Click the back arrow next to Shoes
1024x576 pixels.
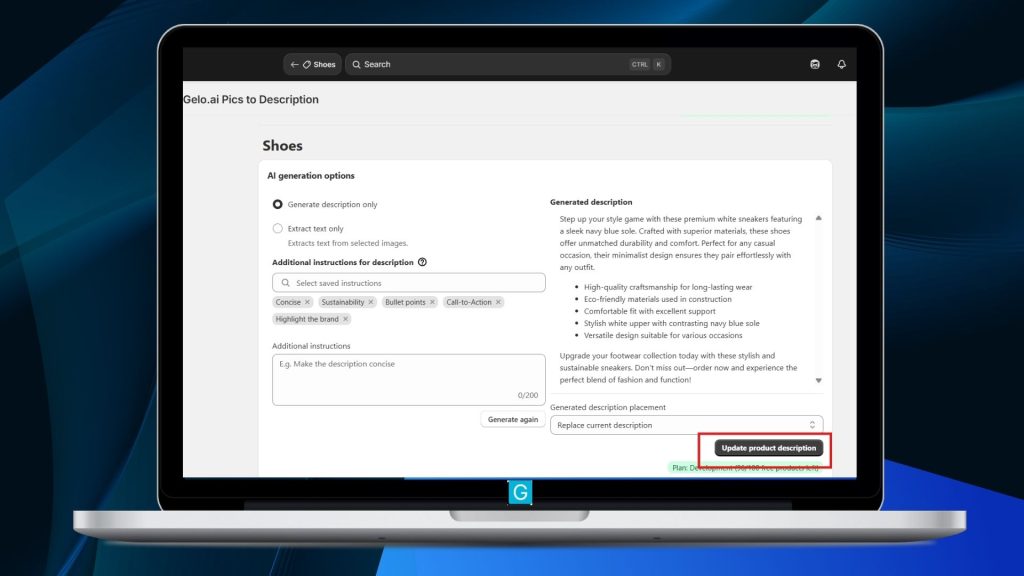click(295, 64)
